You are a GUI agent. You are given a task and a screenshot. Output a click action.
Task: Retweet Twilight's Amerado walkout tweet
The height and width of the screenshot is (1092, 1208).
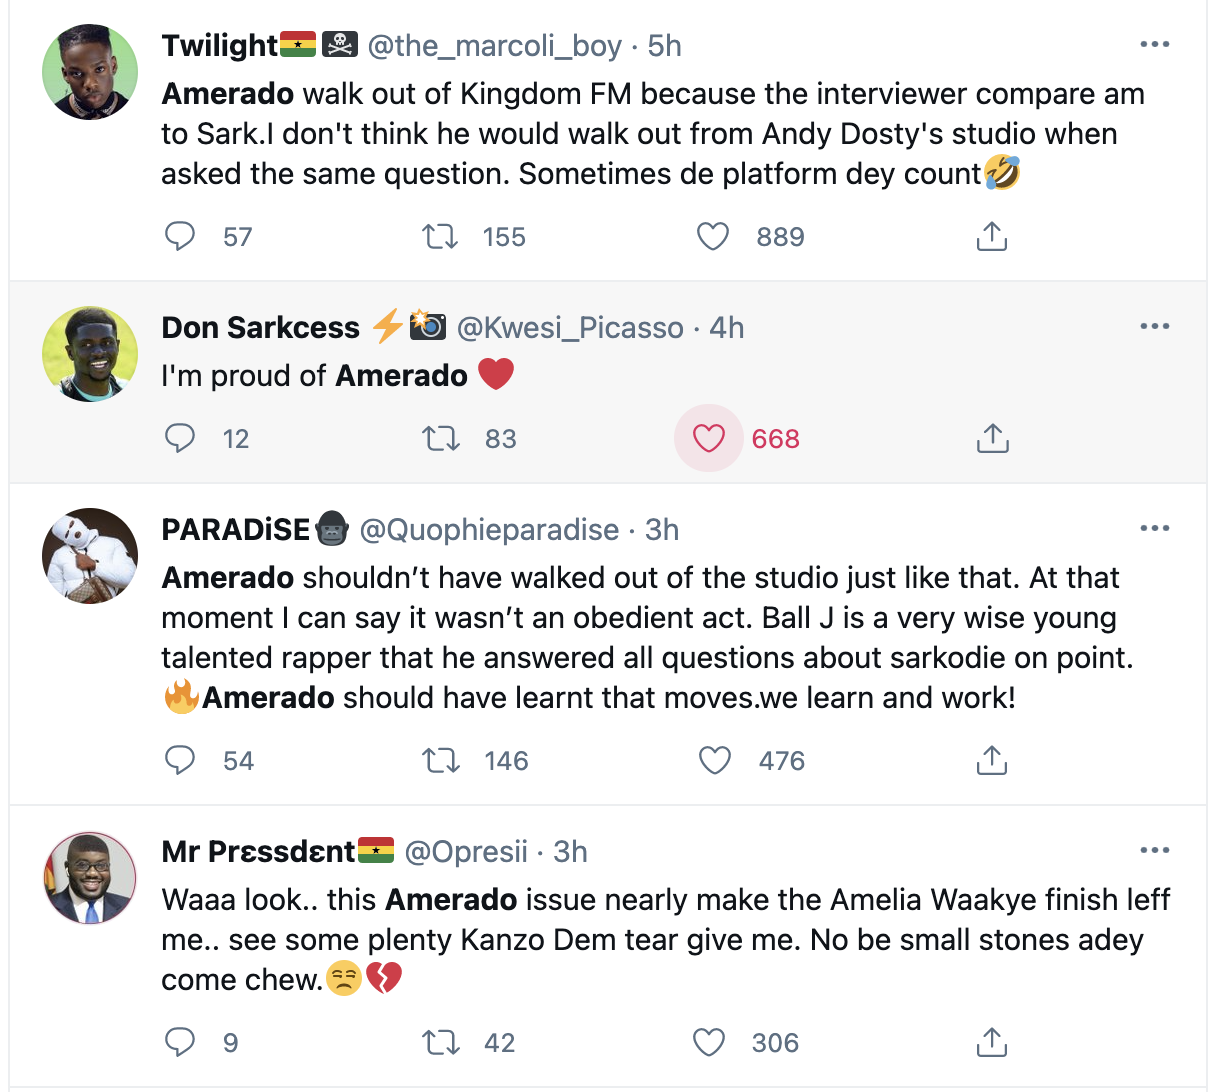[x=440, y=236]
